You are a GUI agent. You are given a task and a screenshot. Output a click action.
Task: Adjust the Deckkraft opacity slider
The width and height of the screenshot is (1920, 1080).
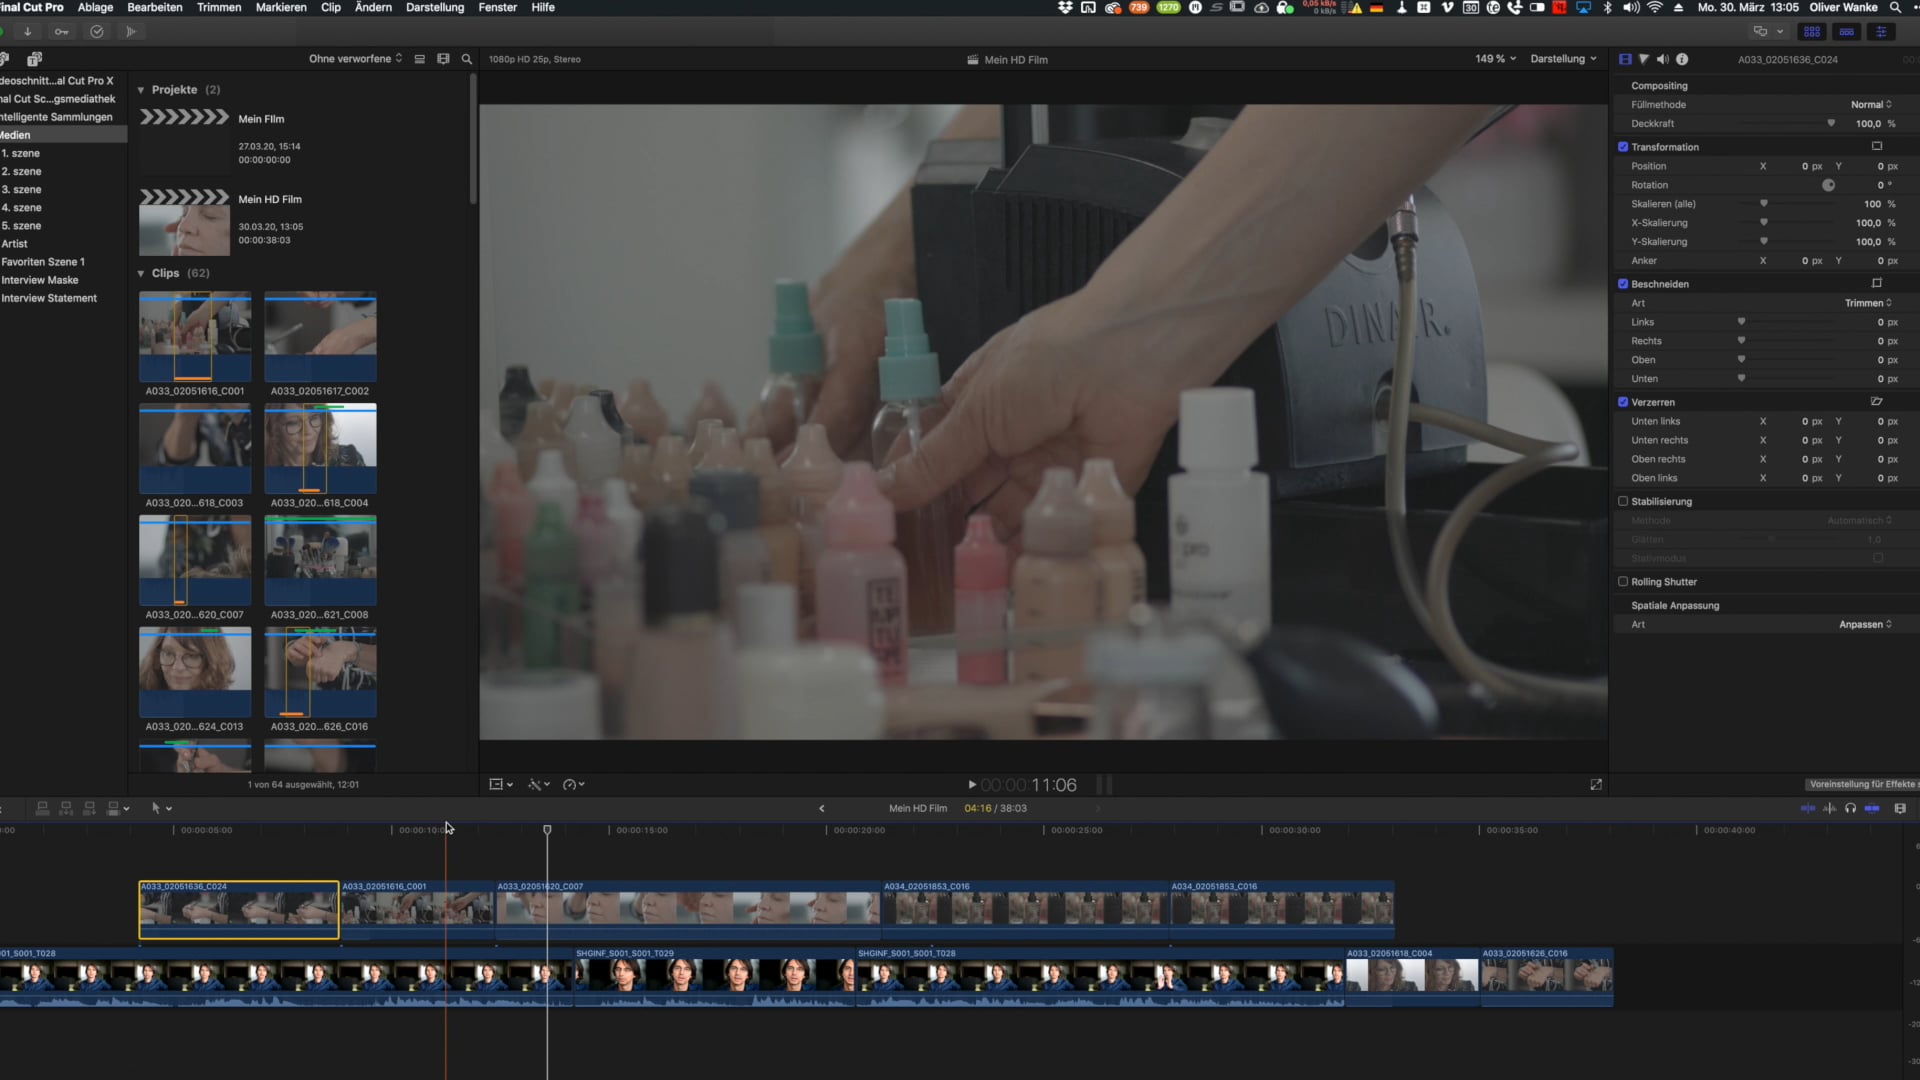click(x=1831, y=124)
